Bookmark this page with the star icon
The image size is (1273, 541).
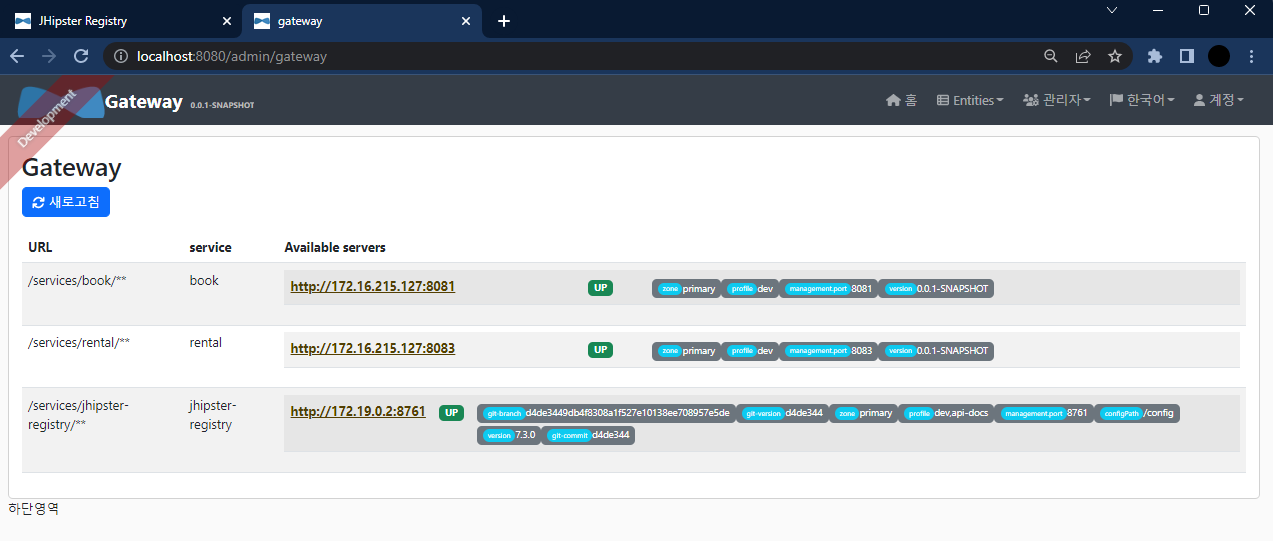(x=1115, y=57)
